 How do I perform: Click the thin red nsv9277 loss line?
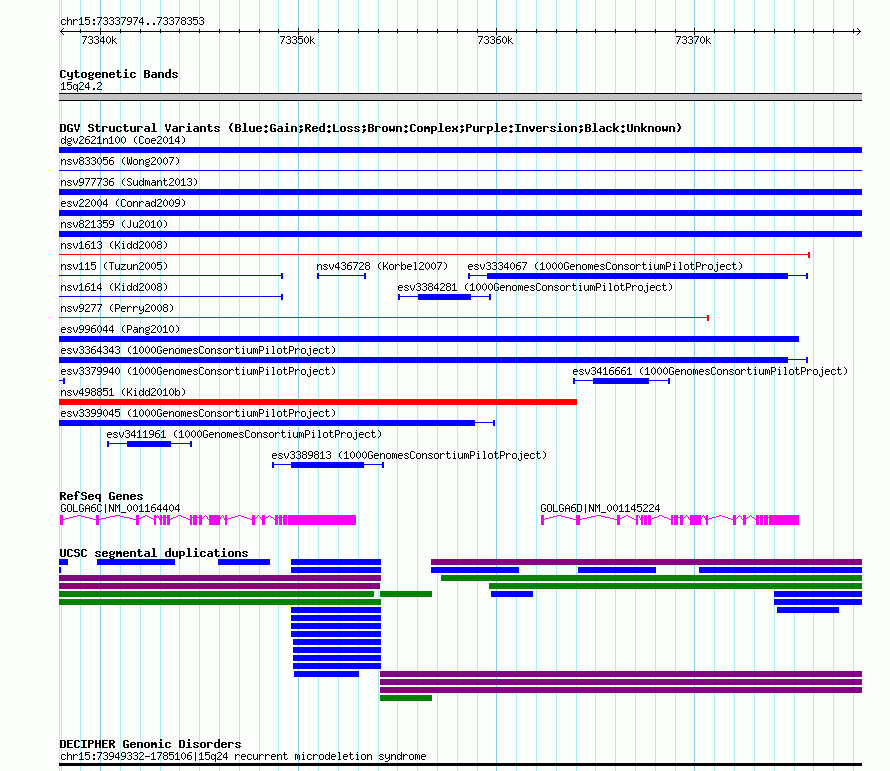click(x=384, y=318)
